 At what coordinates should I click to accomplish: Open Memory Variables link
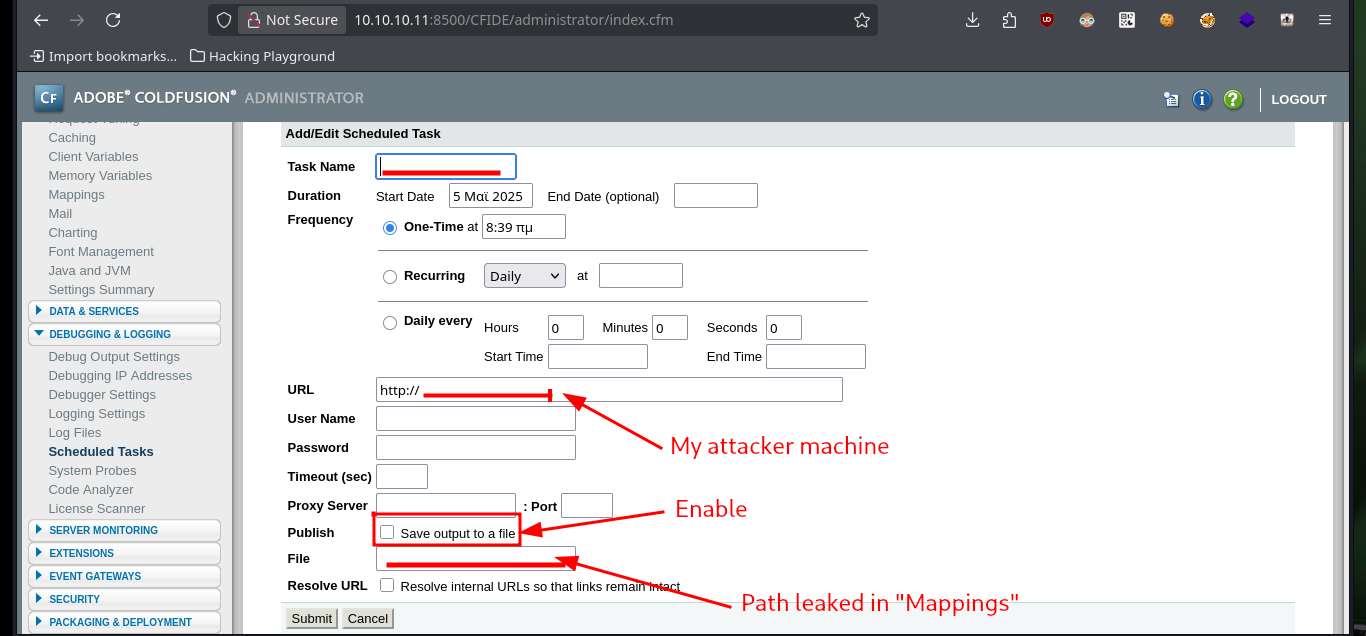pyautogui.click(x=100, y=176)
